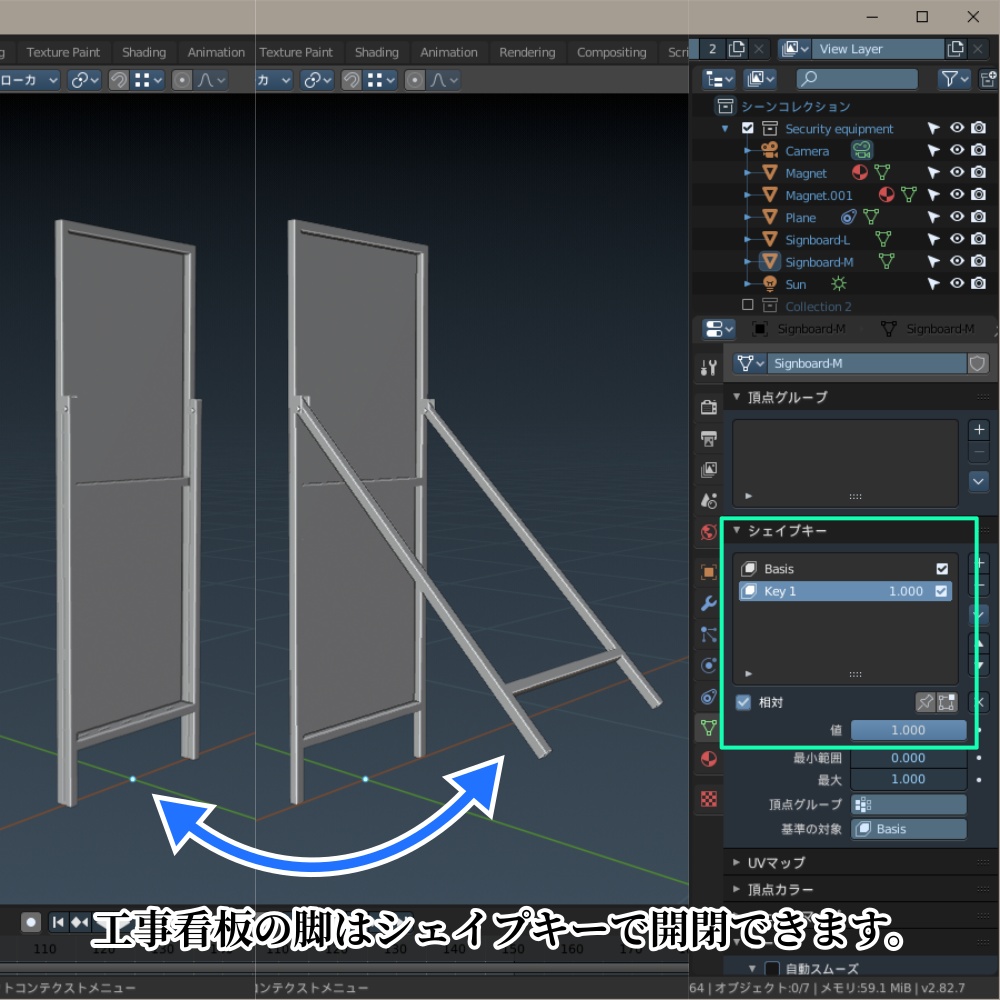1000x1000 pixels.
Task: Select the Physics properties tab
Action: pyautogui.click(x=709, y=665)
